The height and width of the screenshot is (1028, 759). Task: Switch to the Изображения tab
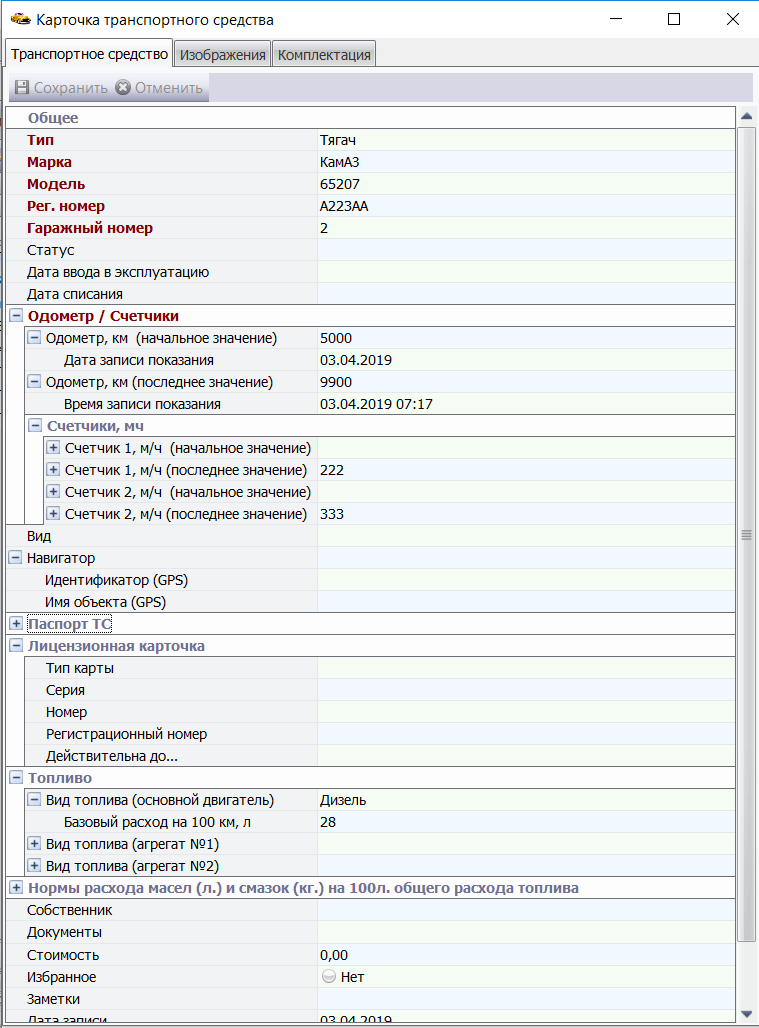(223, 54)
